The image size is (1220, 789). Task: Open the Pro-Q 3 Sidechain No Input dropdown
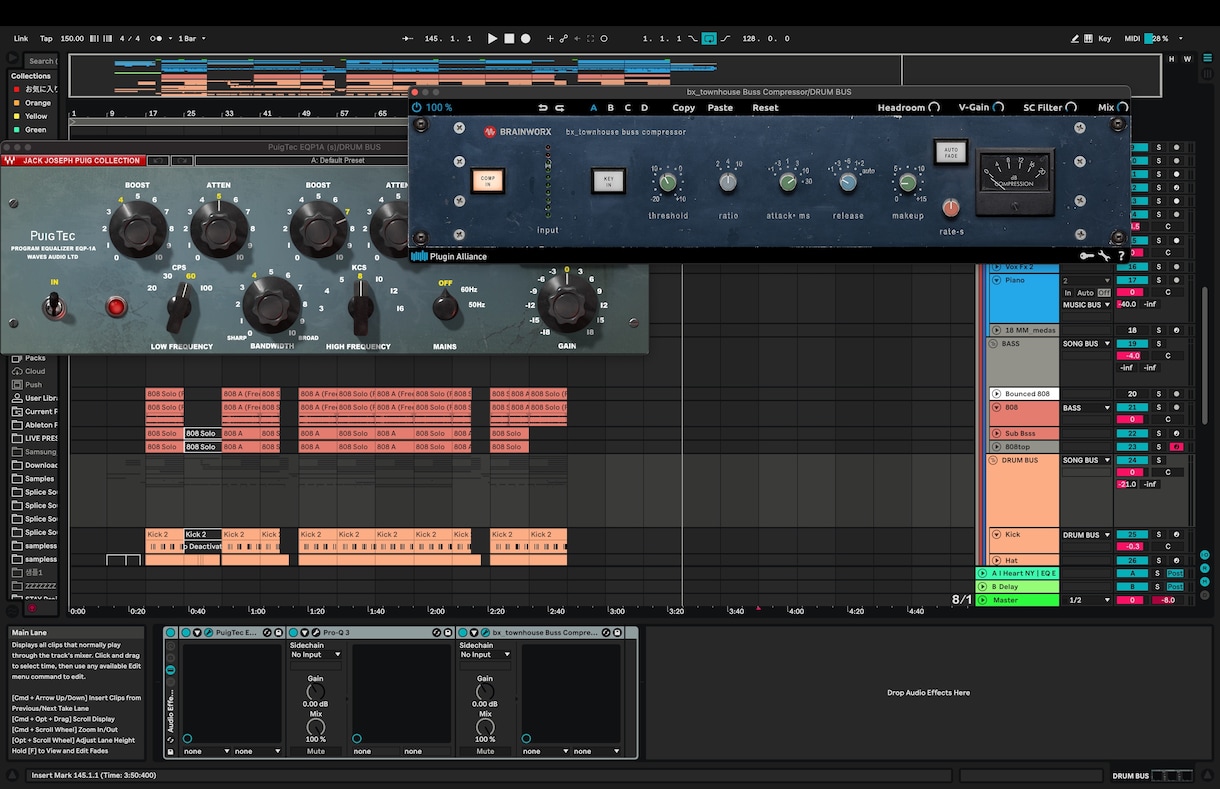coord(315,655)
